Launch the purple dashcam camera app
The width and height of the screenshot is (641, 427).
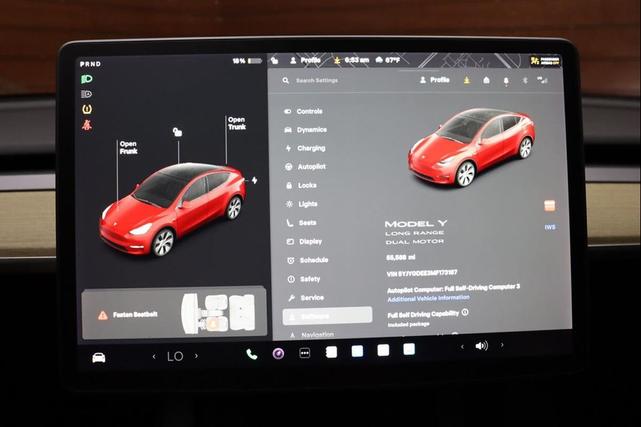coord(278,353)
